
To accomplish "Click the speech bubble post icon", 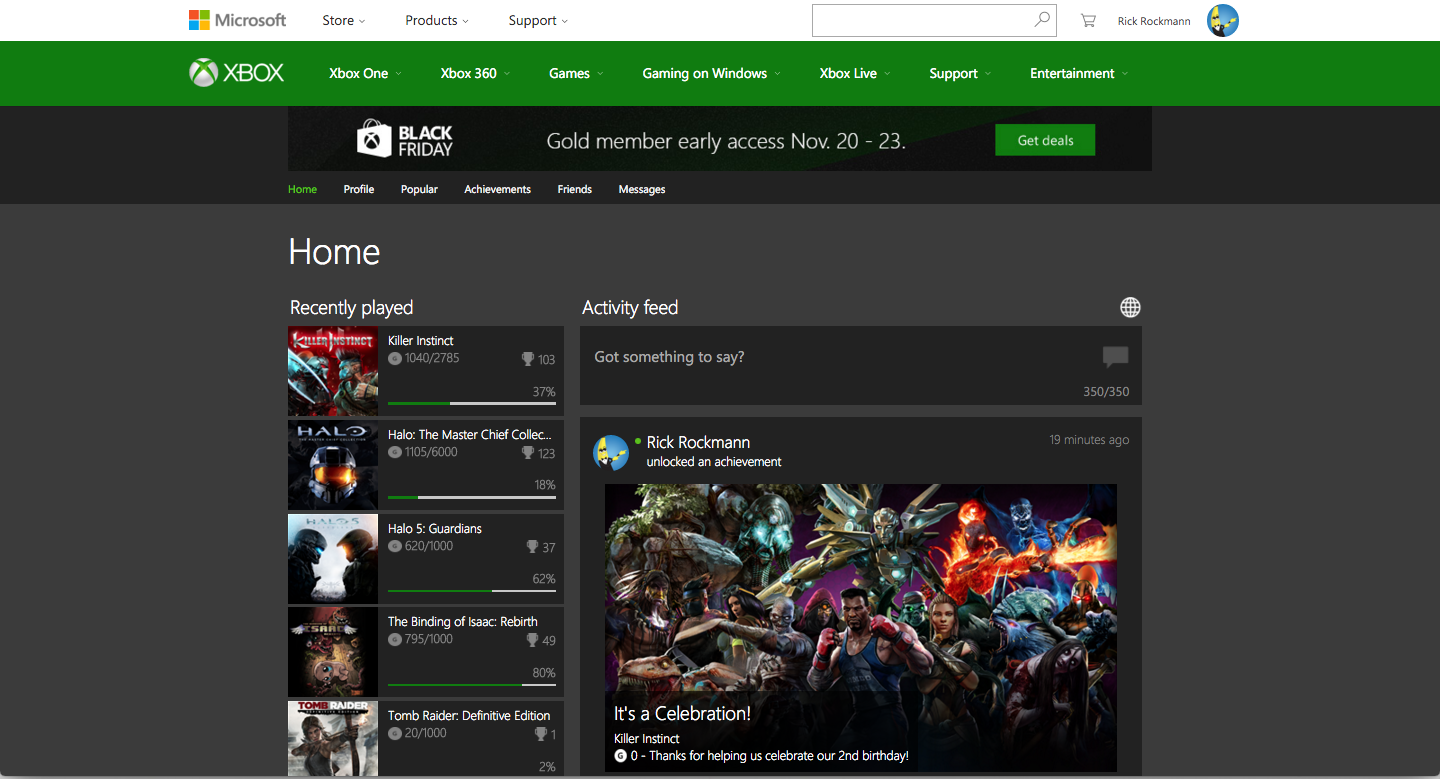I will (x=1115, y=357).
